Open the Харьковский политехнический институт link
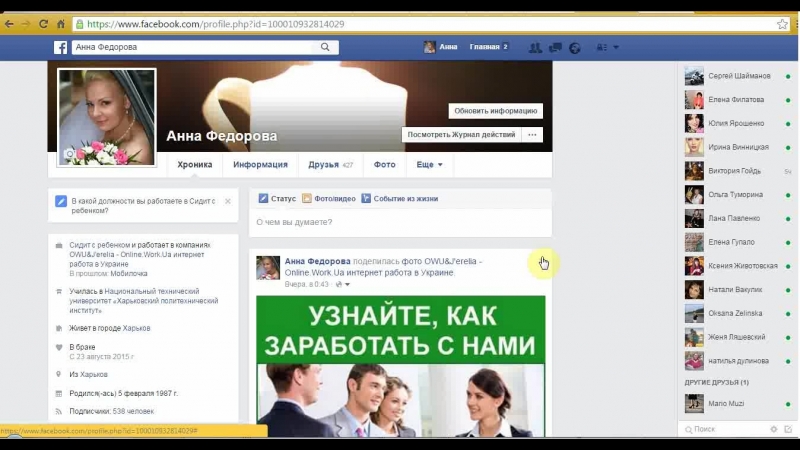The height and width of the screenshot is (450, 800). tap(144, 301)
